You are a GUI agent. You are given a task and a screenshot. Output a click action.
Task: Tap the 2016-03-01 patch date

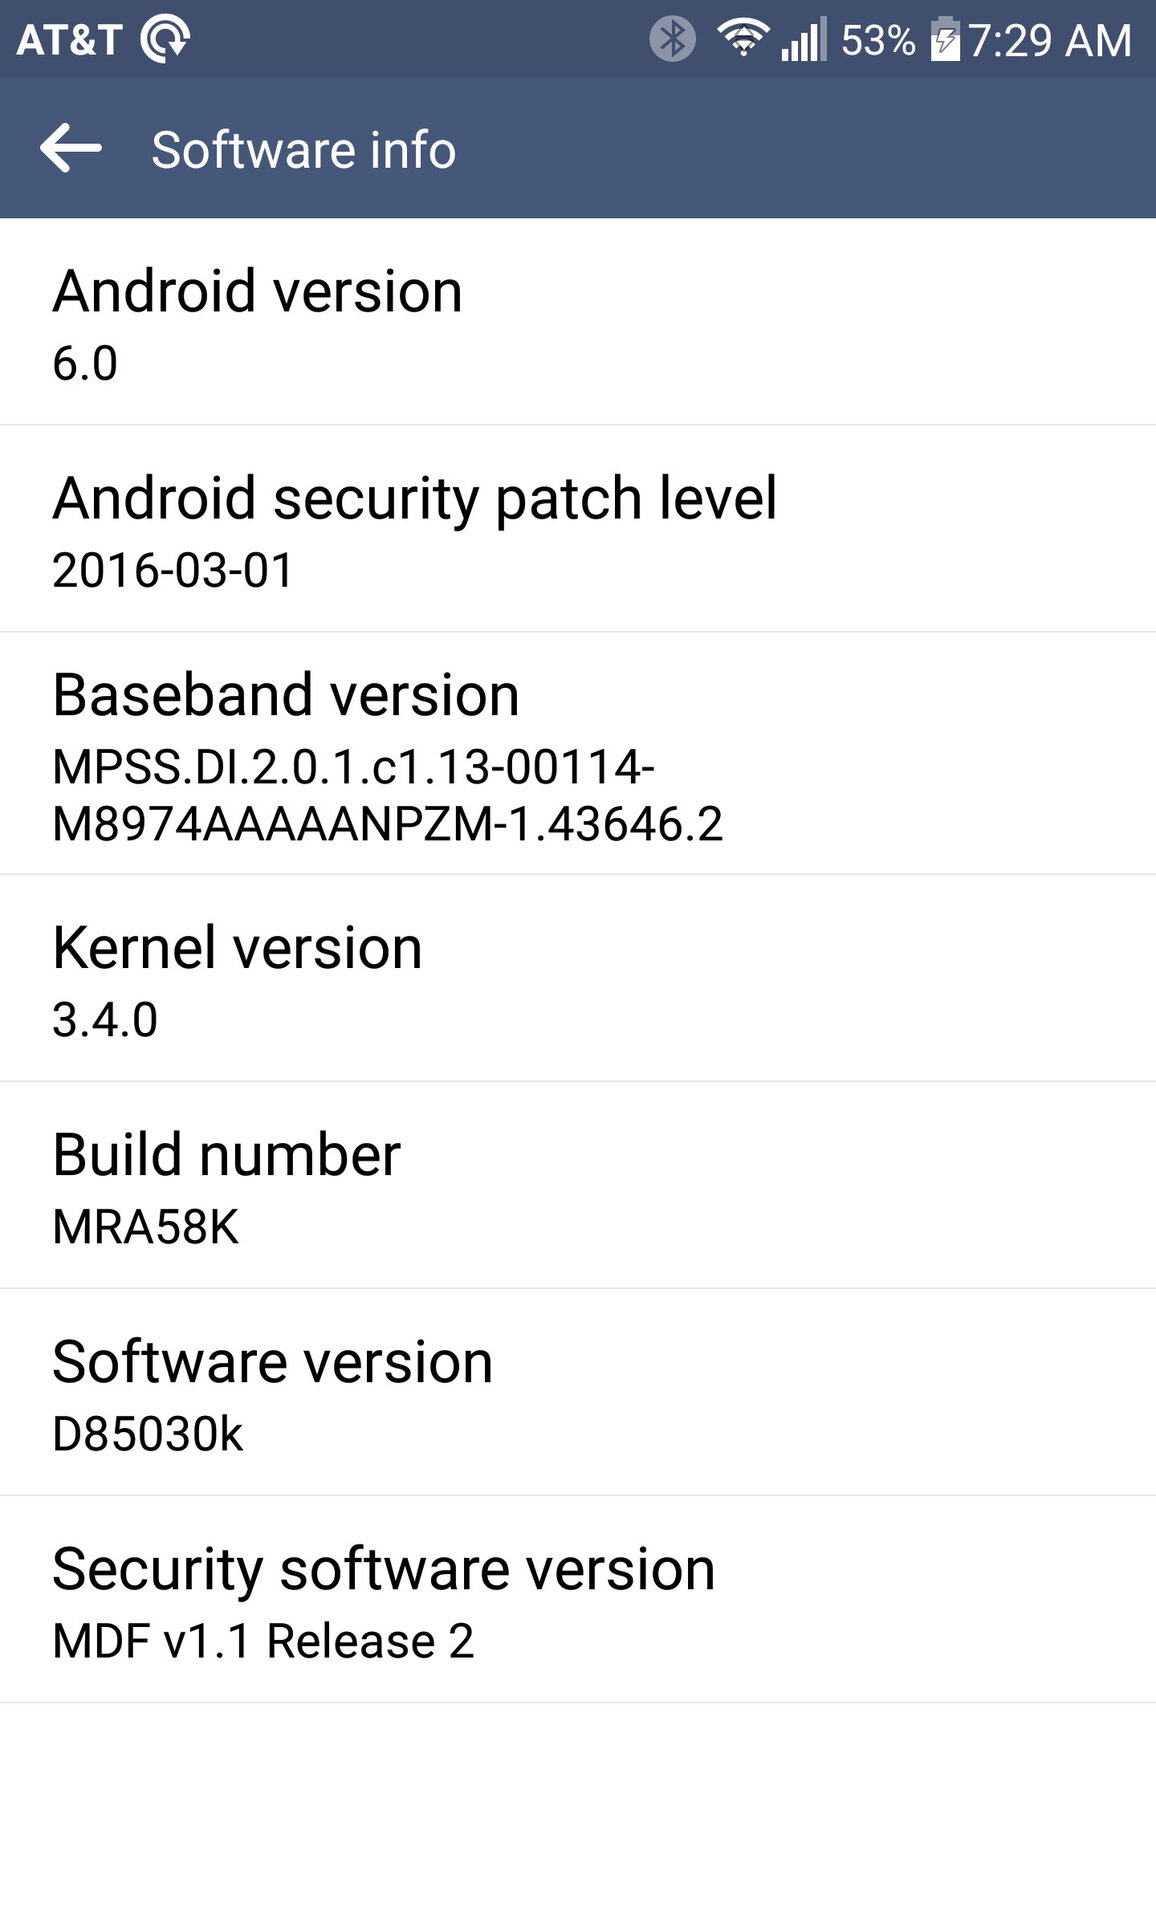tap(173, 570)
